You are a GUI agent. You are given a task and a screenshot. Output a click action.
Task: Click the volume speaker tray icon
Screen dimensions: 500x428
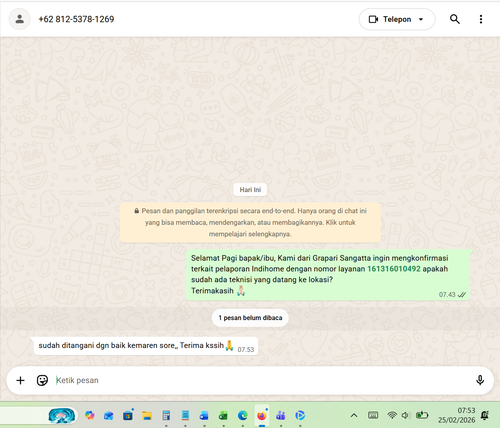405,415
